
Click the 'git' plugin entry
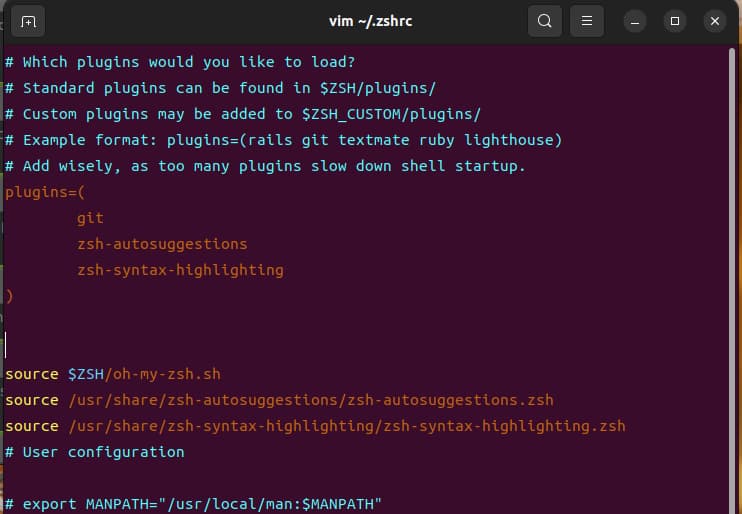(x=90, y=218)
